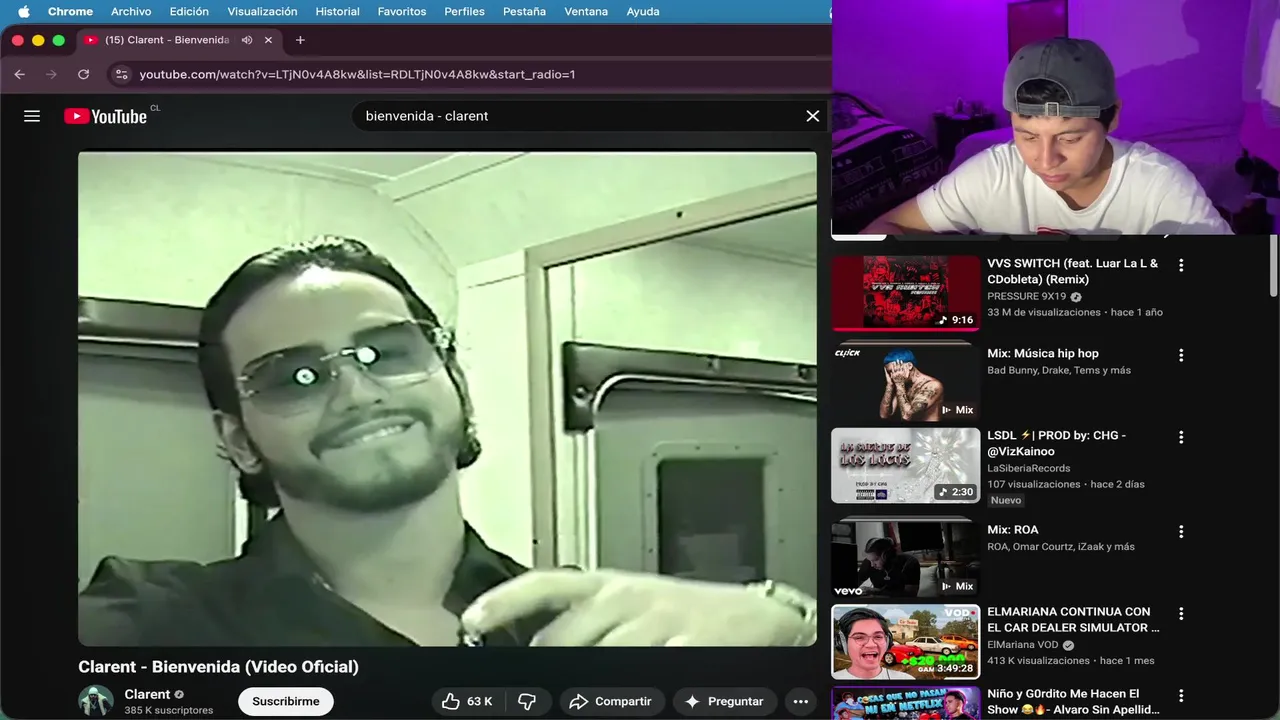The width and height of the screenshot is (1280, 720).
Task: Open more actions under the video
Action: tap(800, 701)
